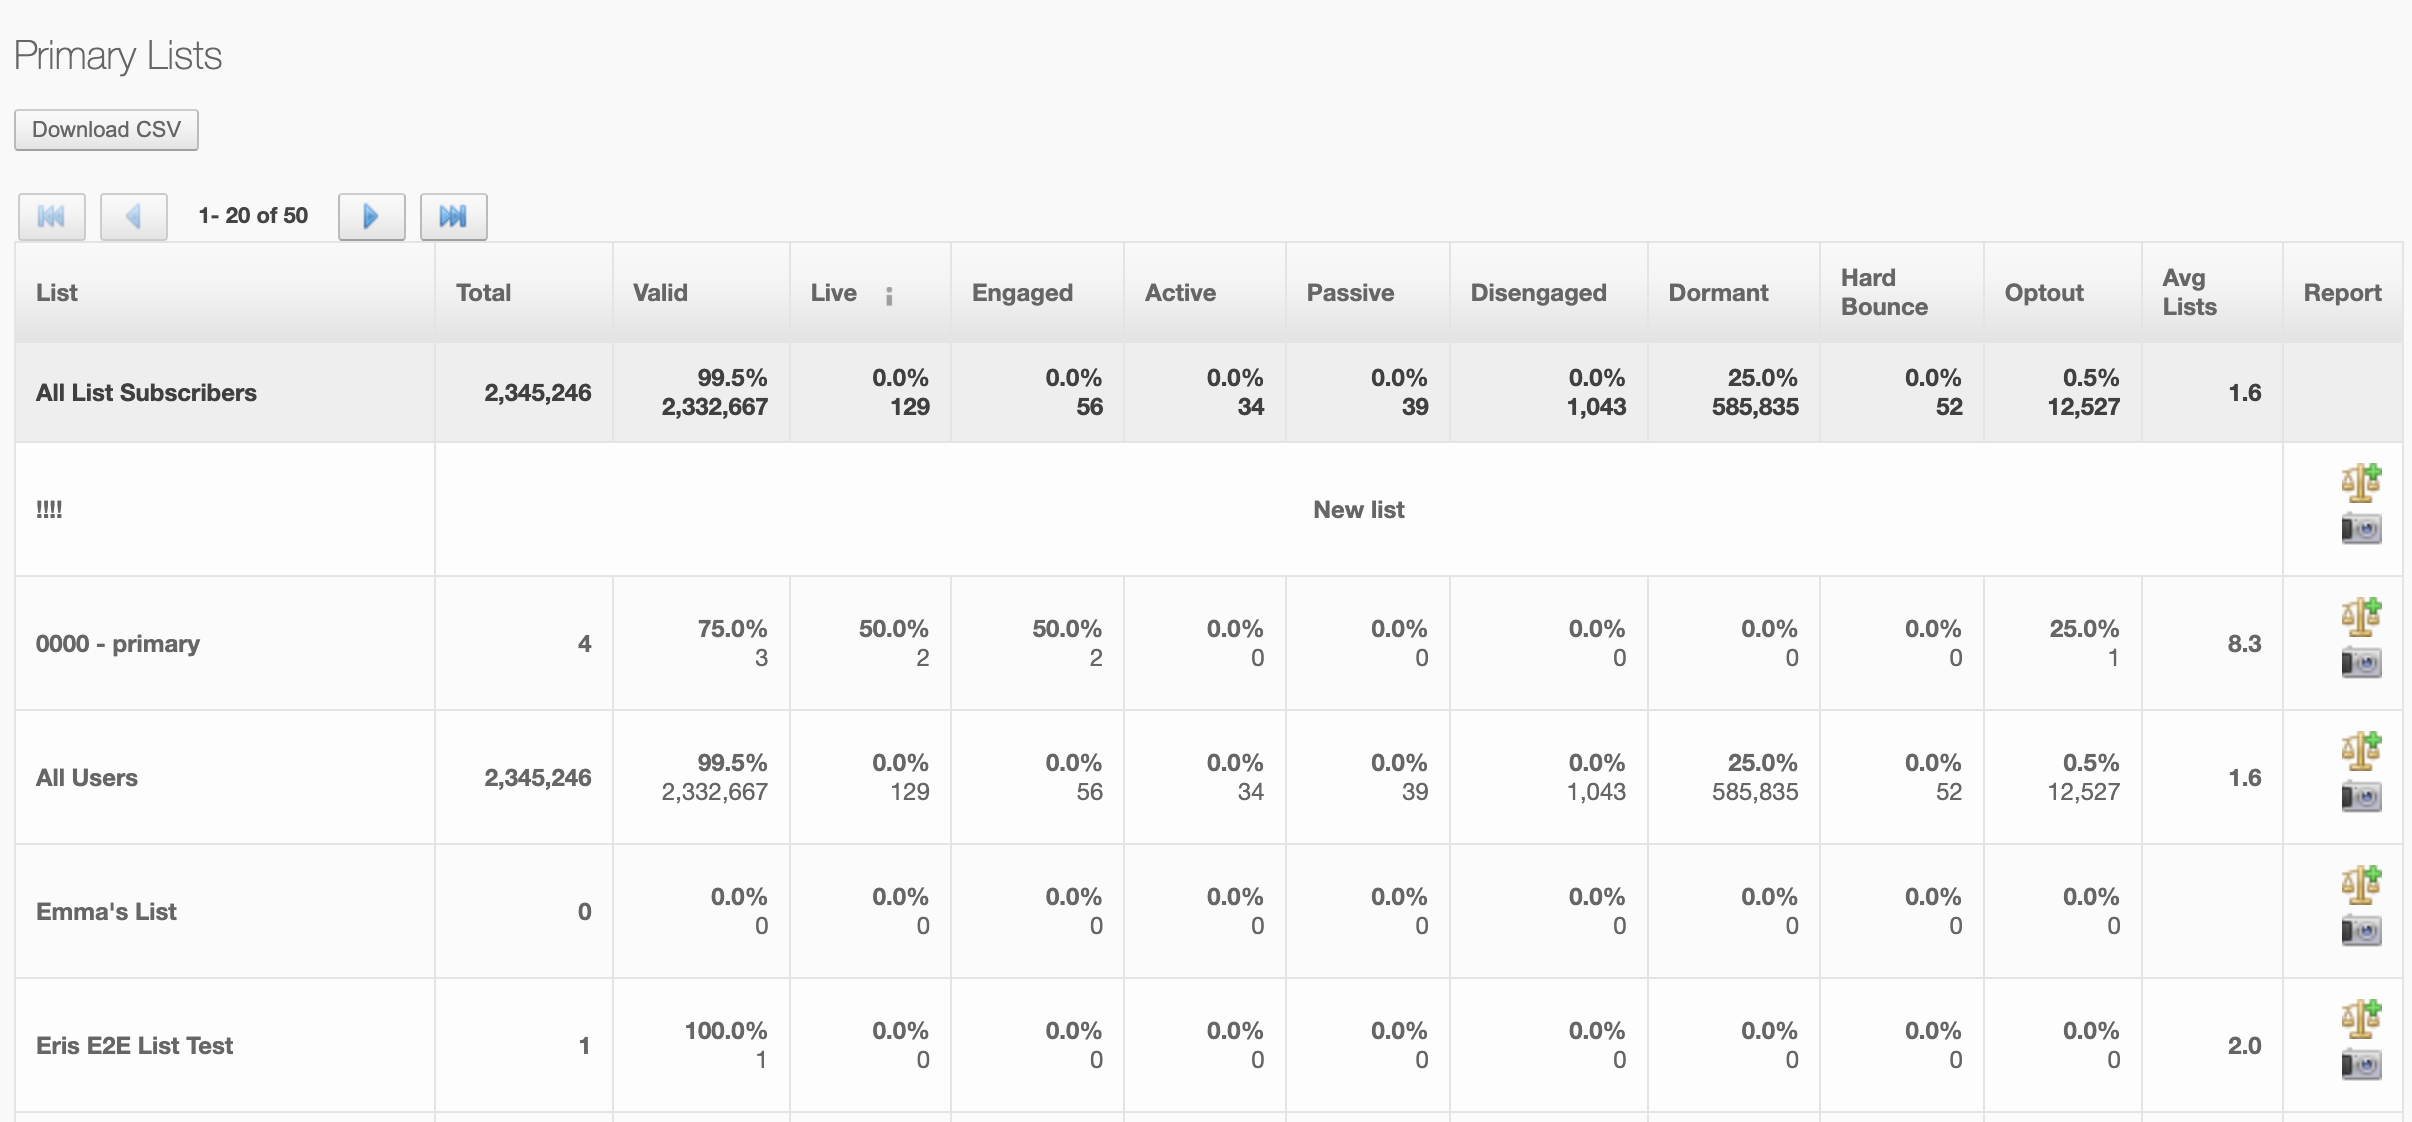2412x1122 pixels.
Task: Click the camera icon for Eris E2E List Test
Action: pyautogui.click(x=2360, y=1064)
